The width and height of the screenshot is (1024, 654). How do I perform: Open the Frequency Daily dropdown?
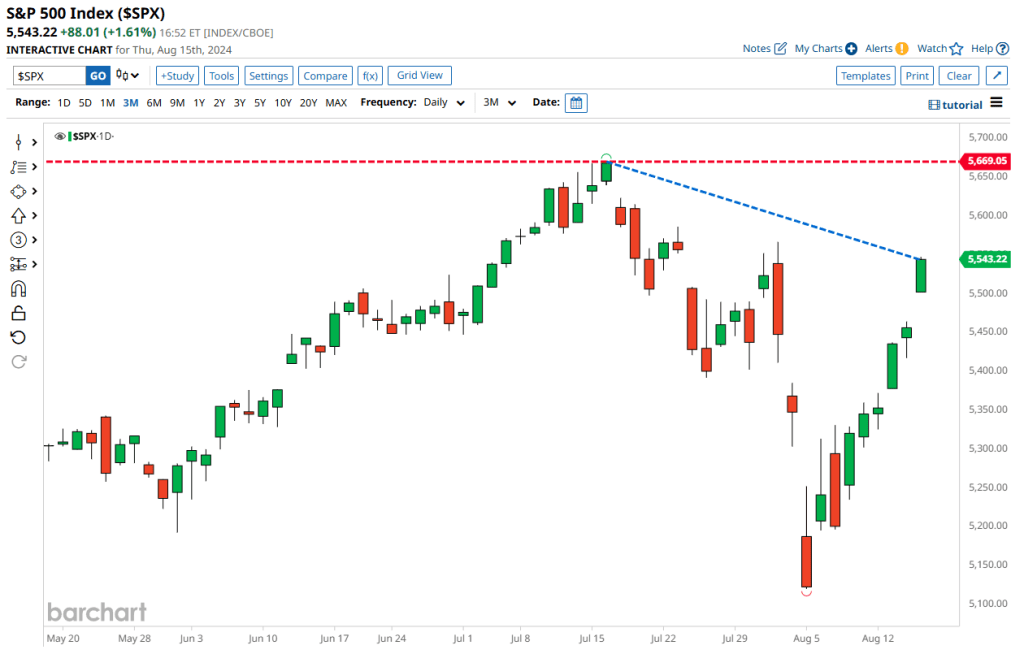[444, 103]
